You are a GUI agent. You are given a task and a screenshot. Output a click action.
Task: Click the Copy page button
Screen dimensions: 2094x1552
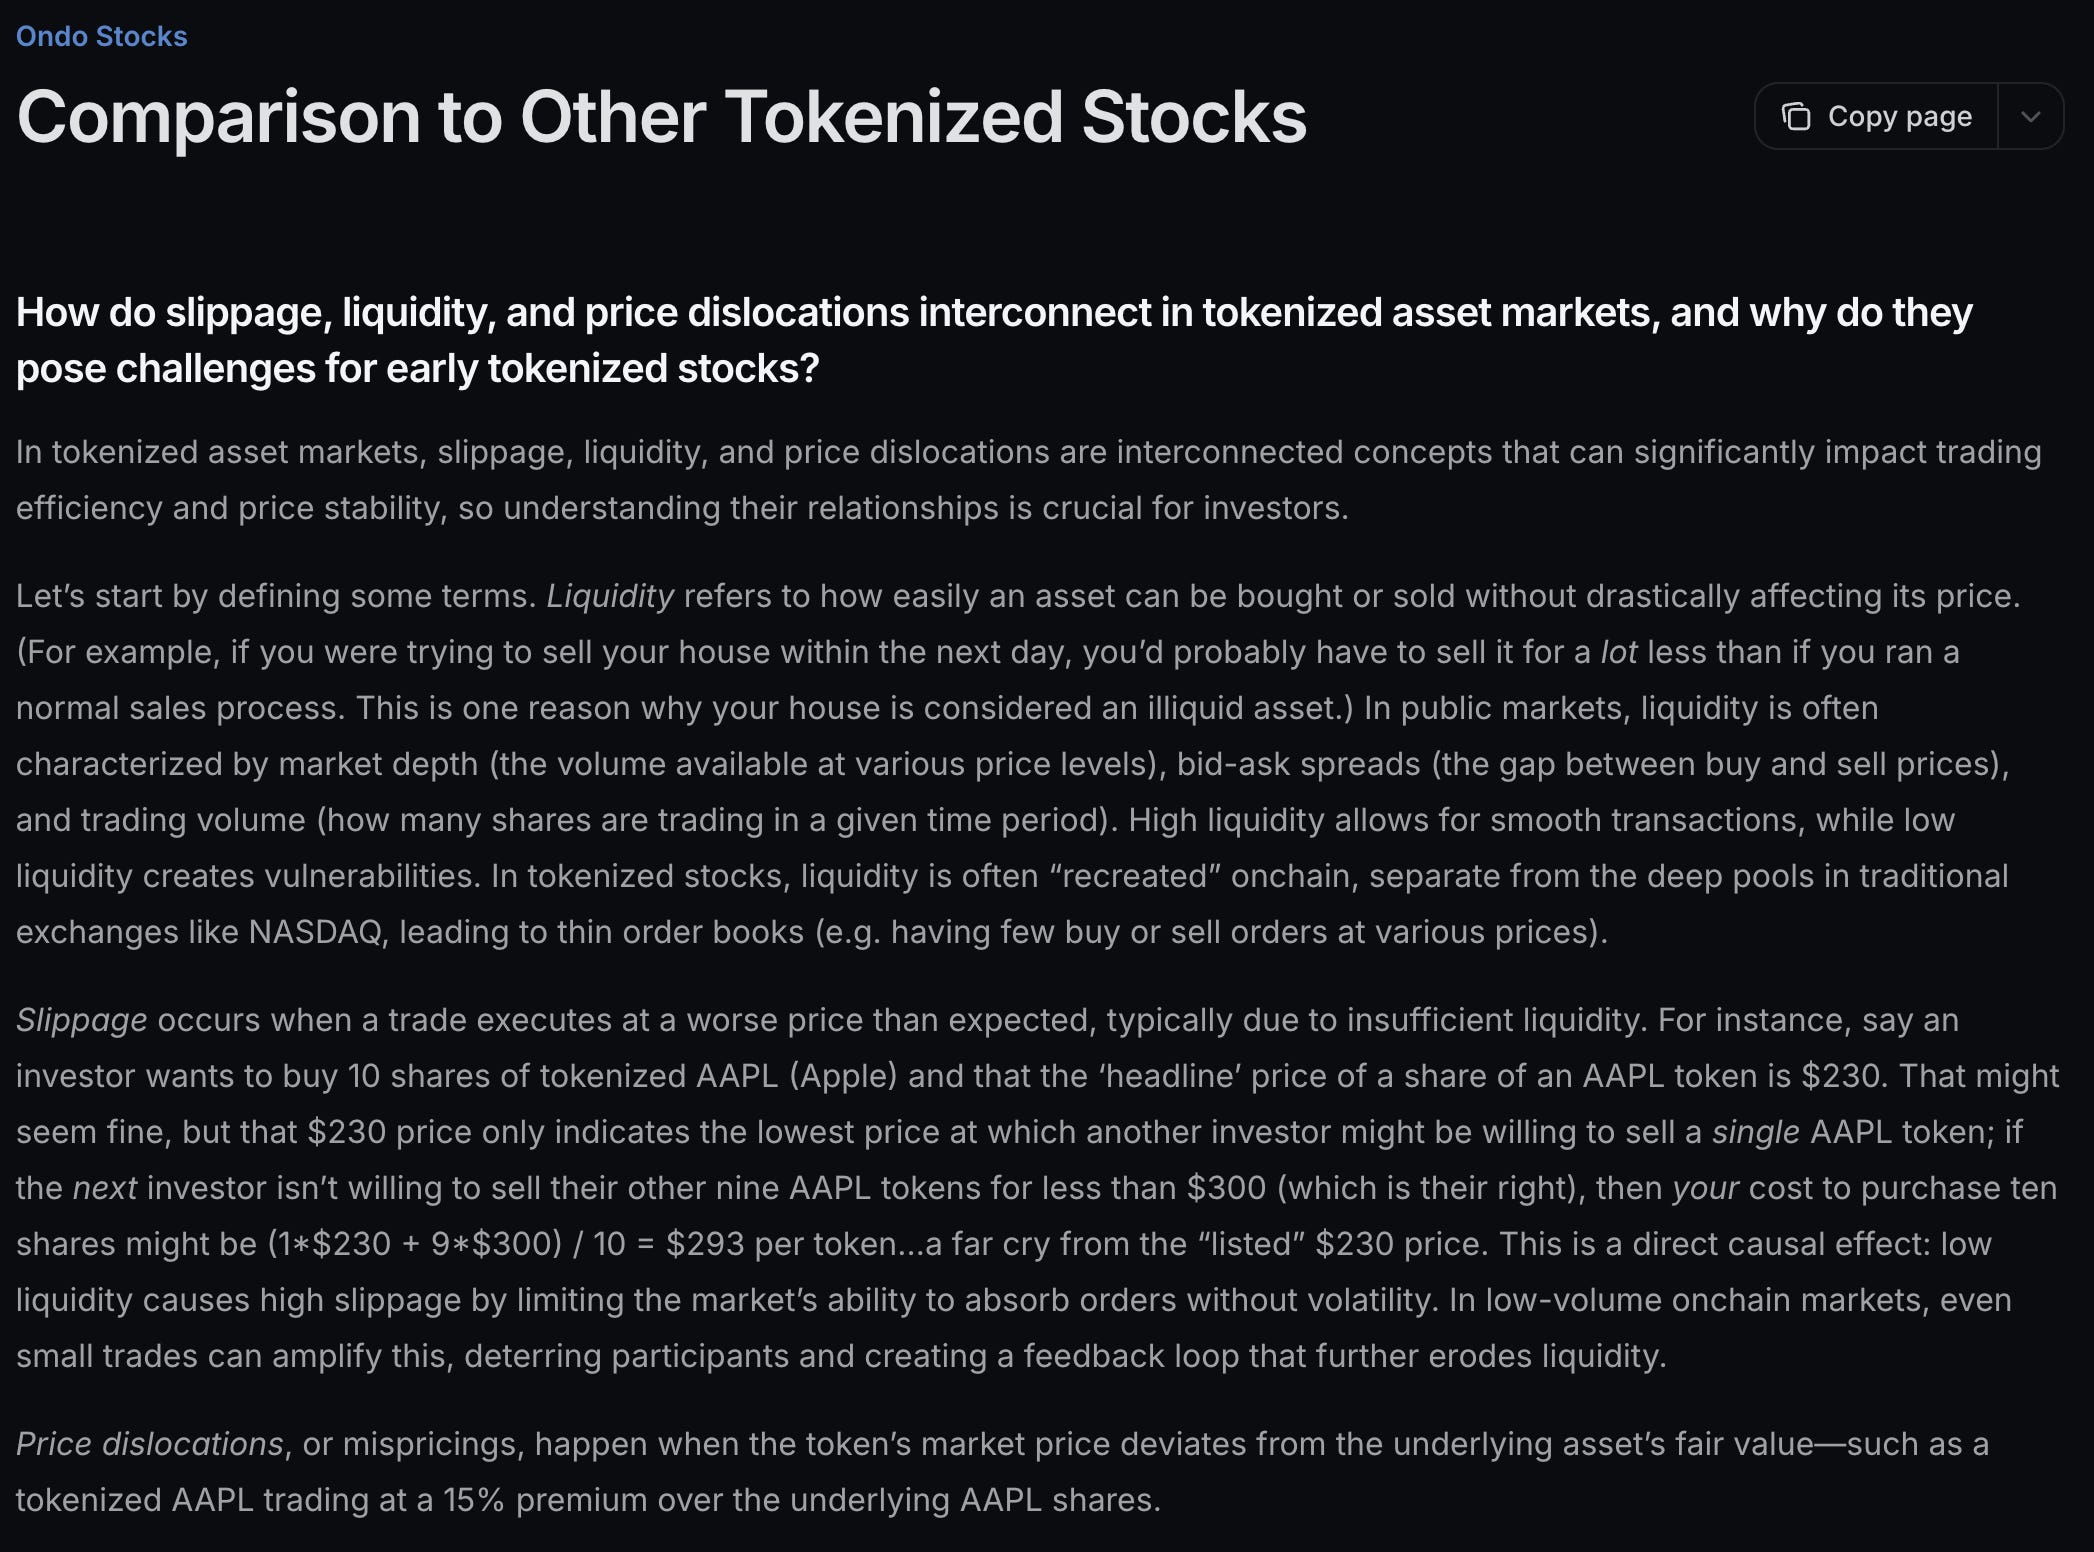point(1877,116)
